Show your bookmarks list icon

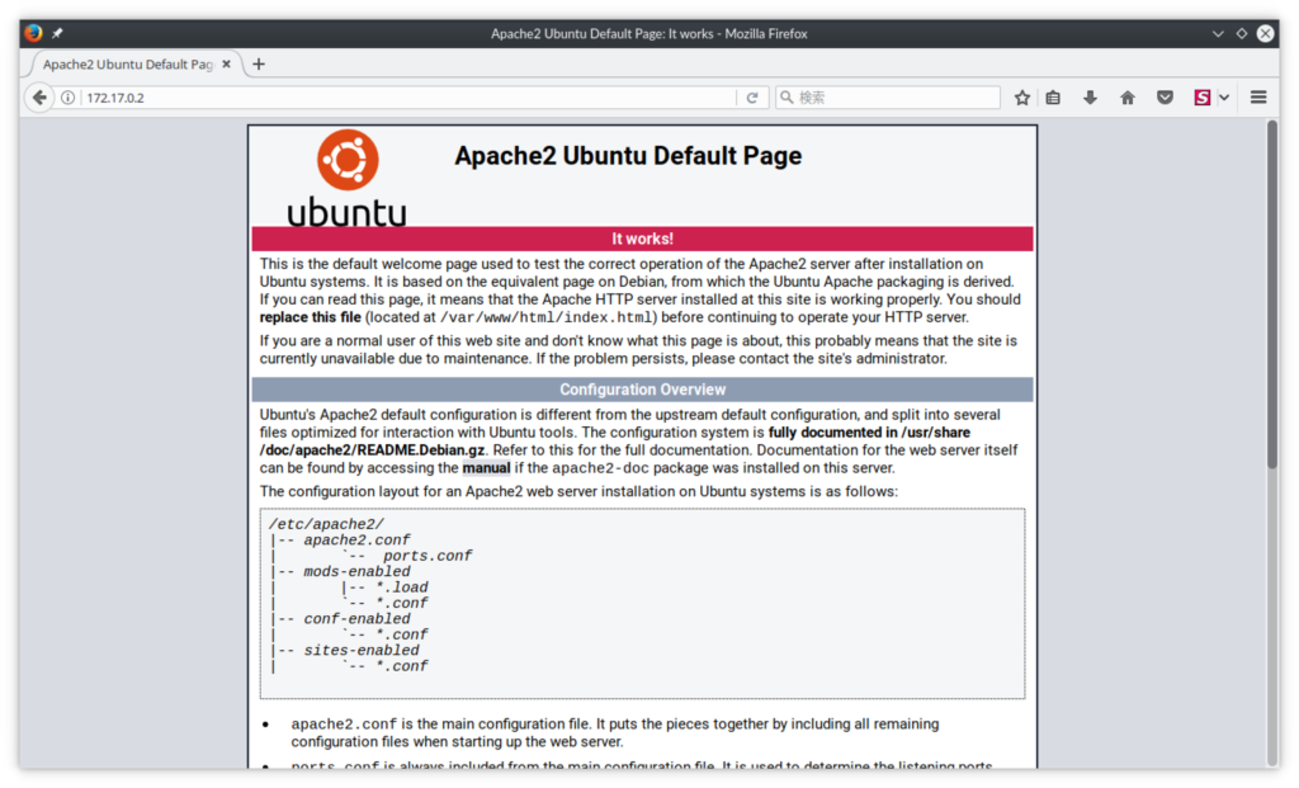coord(1053,98)
